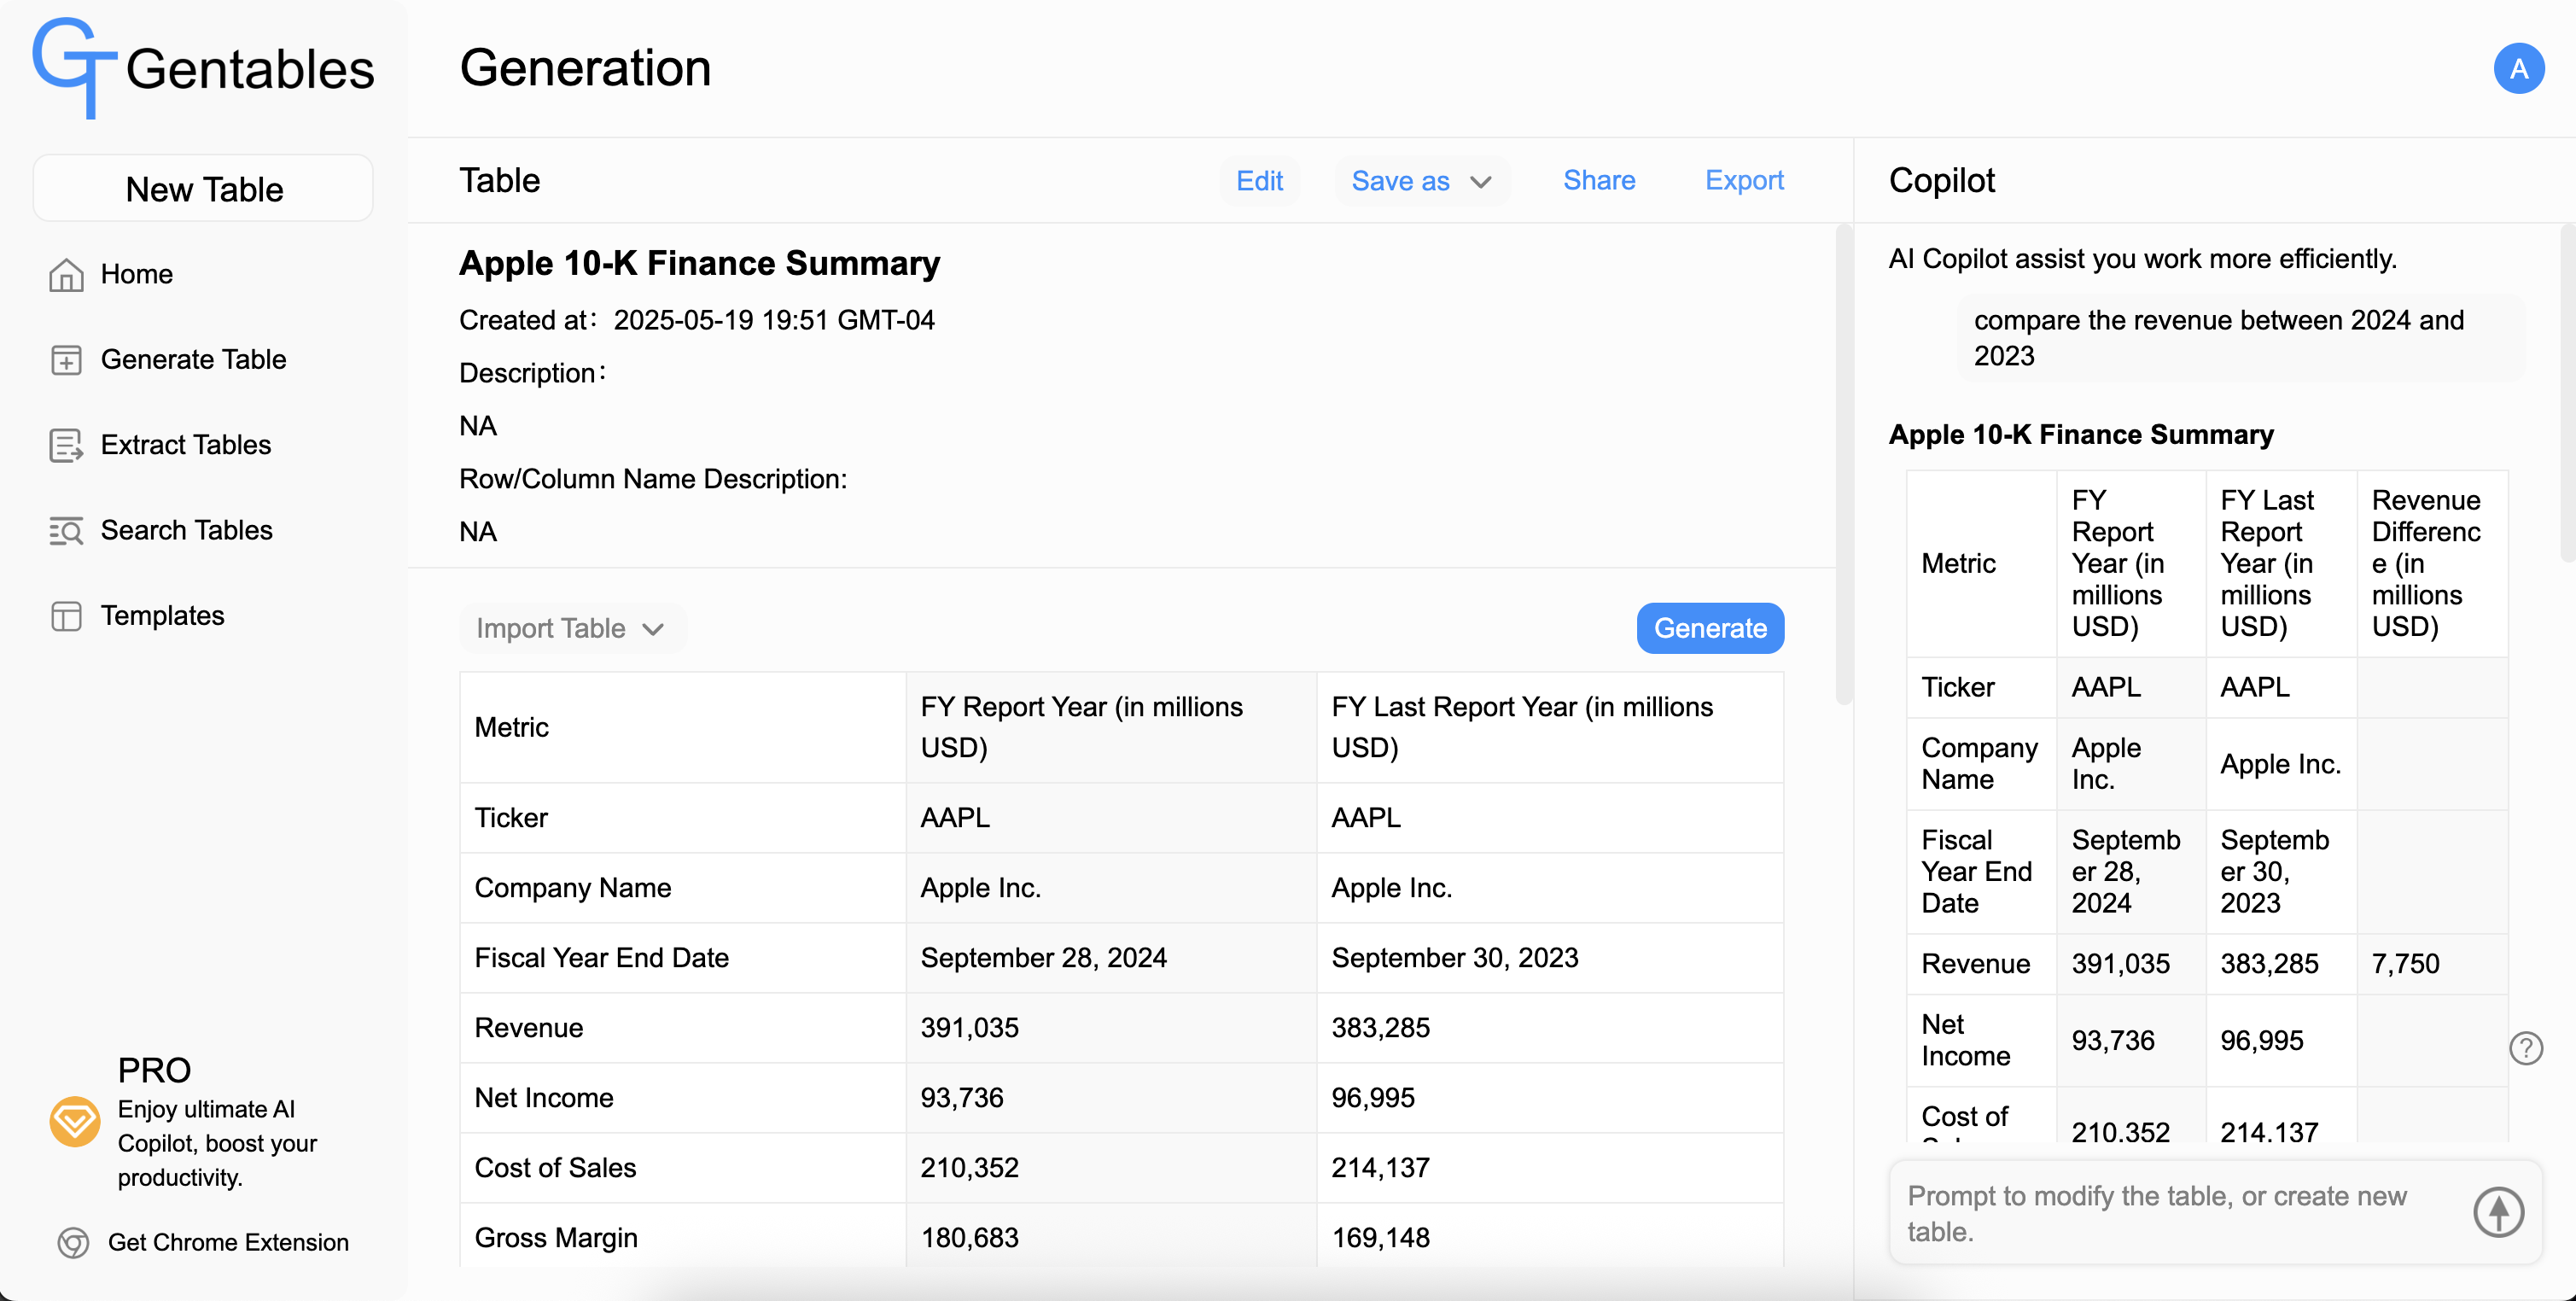Screen dimensions: 2576x1301
Task: Click the Home house icon
Action: (66, 275)
